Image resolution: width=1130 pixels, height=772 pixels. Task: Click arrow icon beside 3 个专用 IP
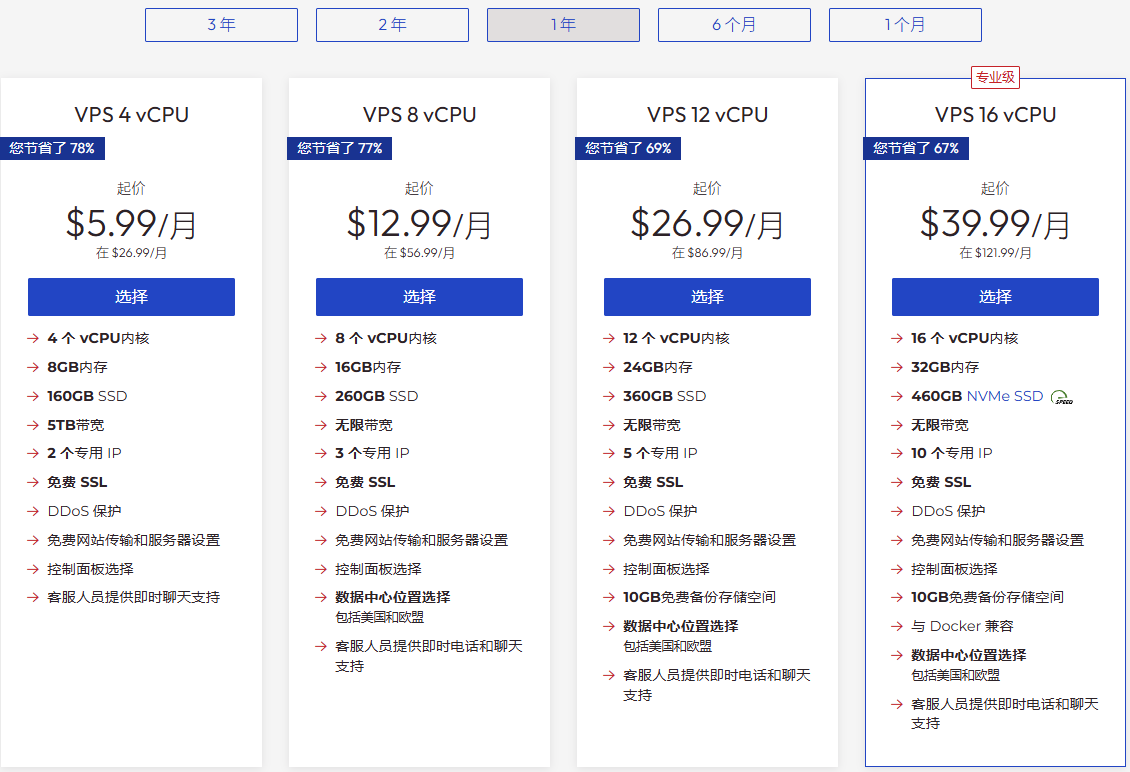pyautogui.click(x=321, y=453)
